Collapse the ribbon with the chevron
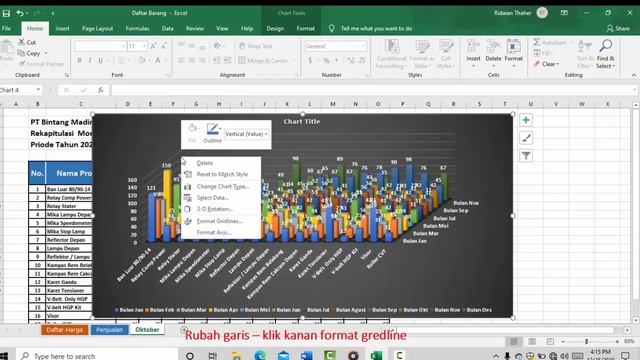This screenshot has height=360, width=640. (x=633, y=75)
